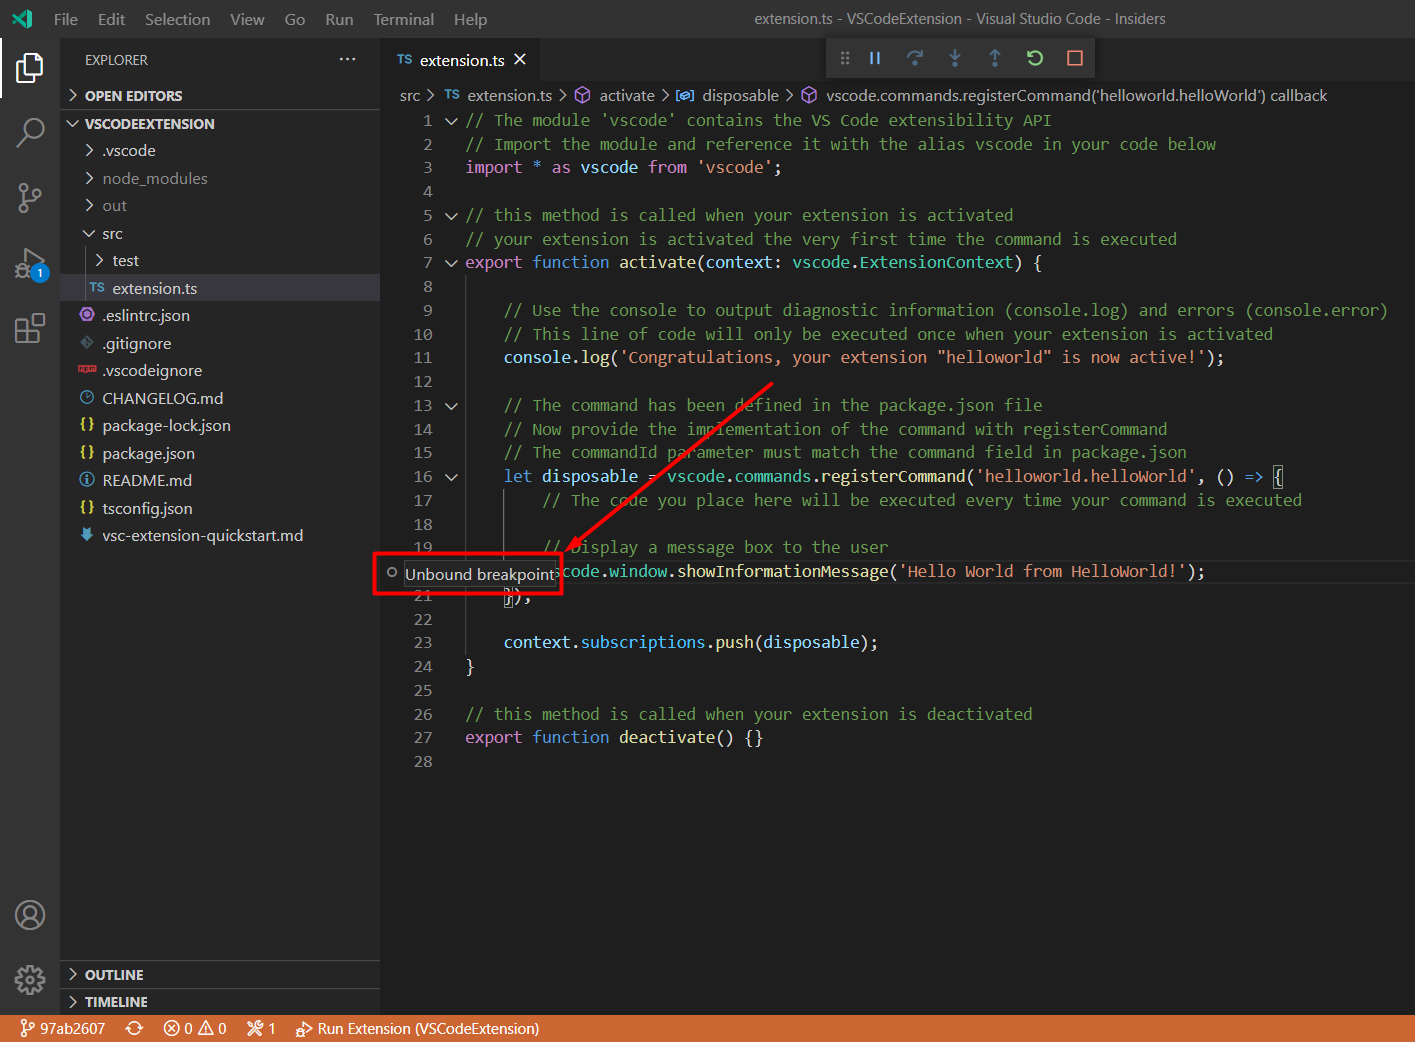Stop the debug session
Image resolution: width=1415 pixels, height=1042 pixels.
[1075, 58]
